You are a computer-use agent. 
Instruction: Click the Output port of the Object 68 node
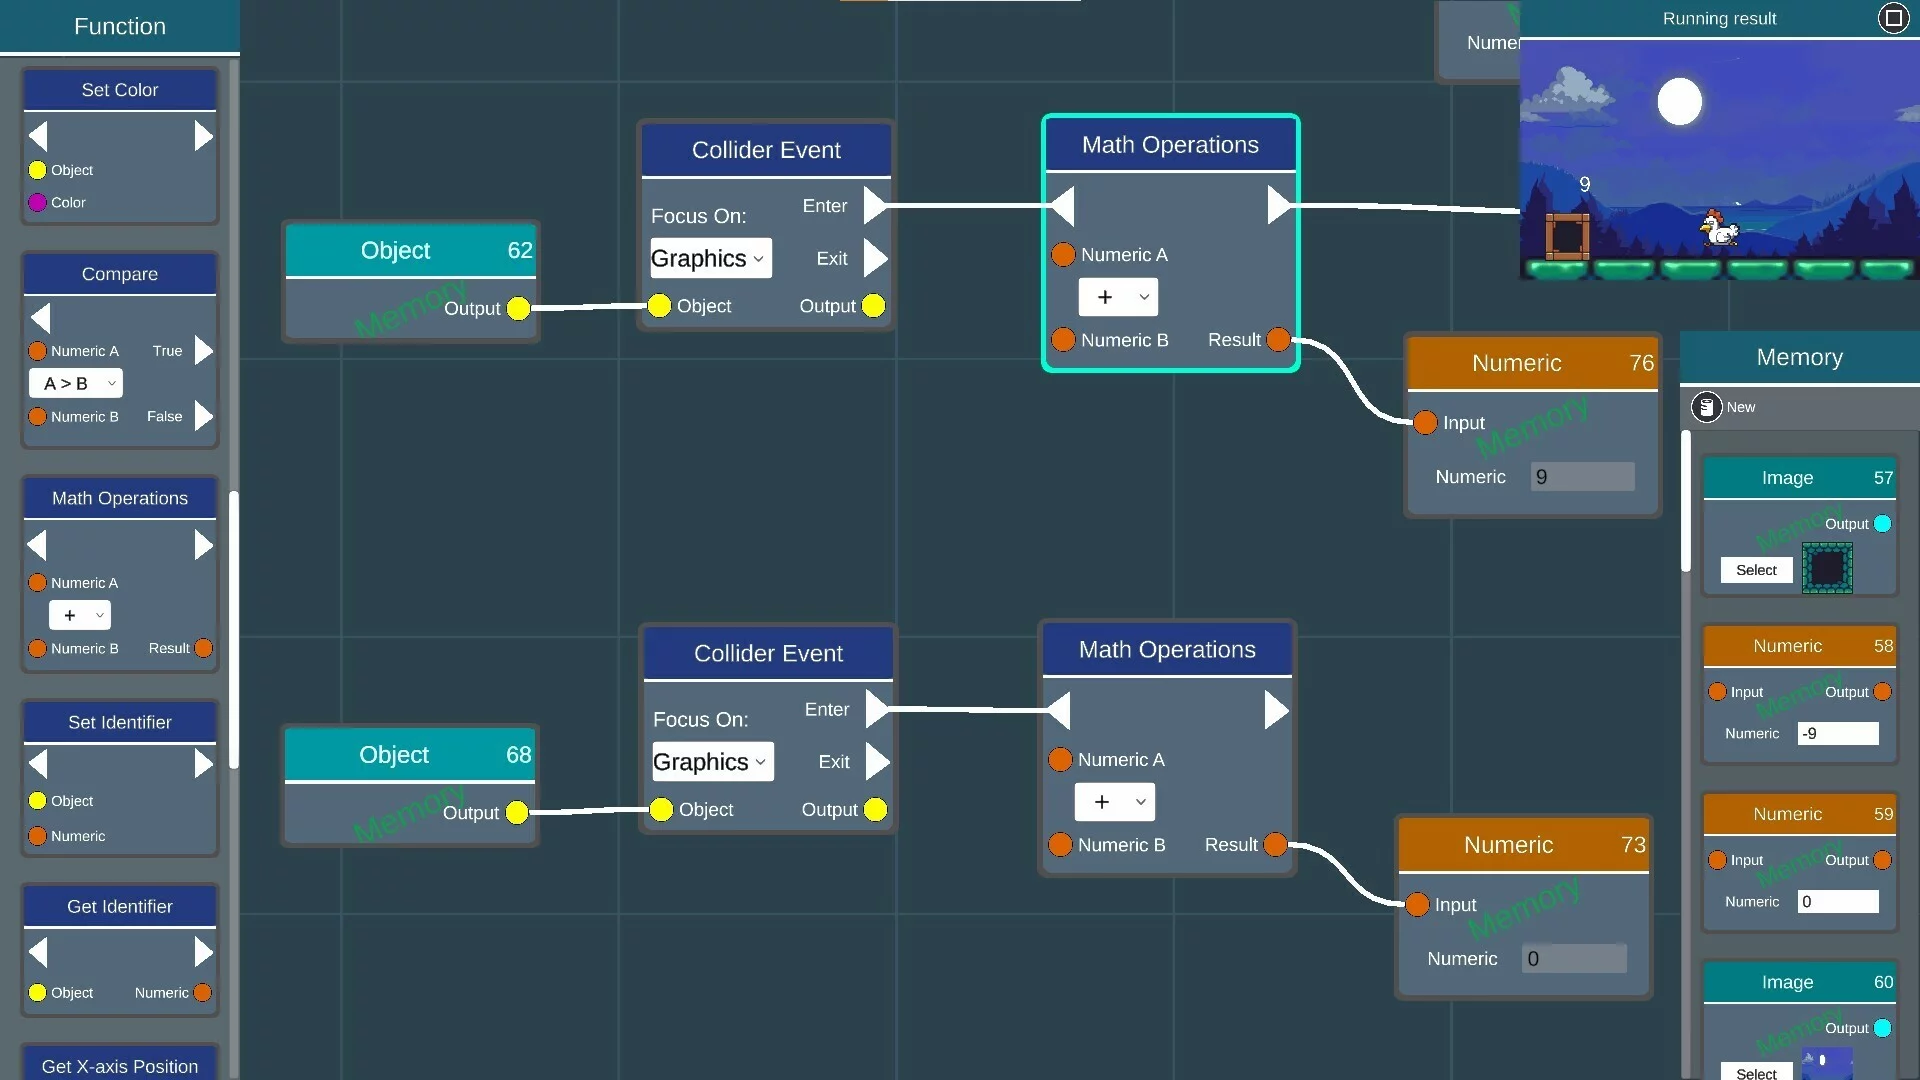517,812
